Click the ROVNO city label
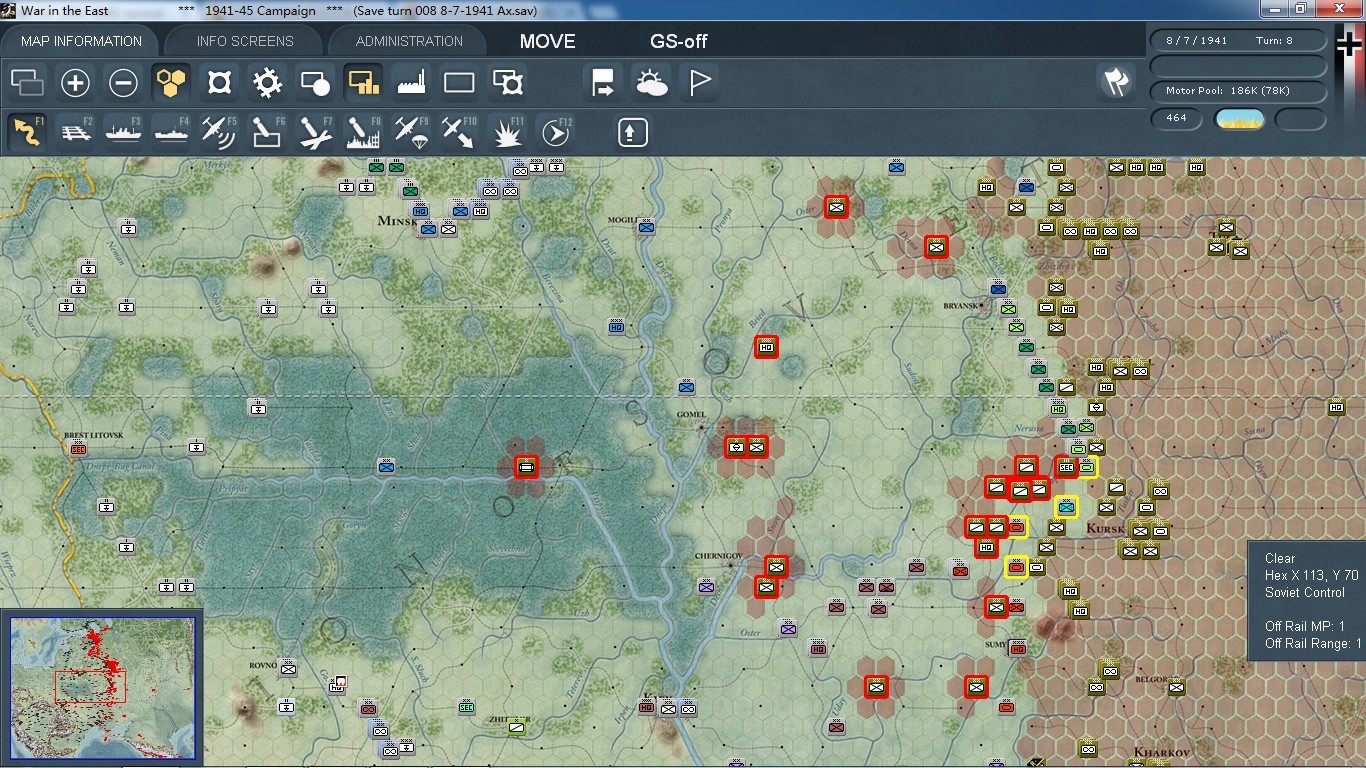 pyautogui.click(x=263, y=665)
